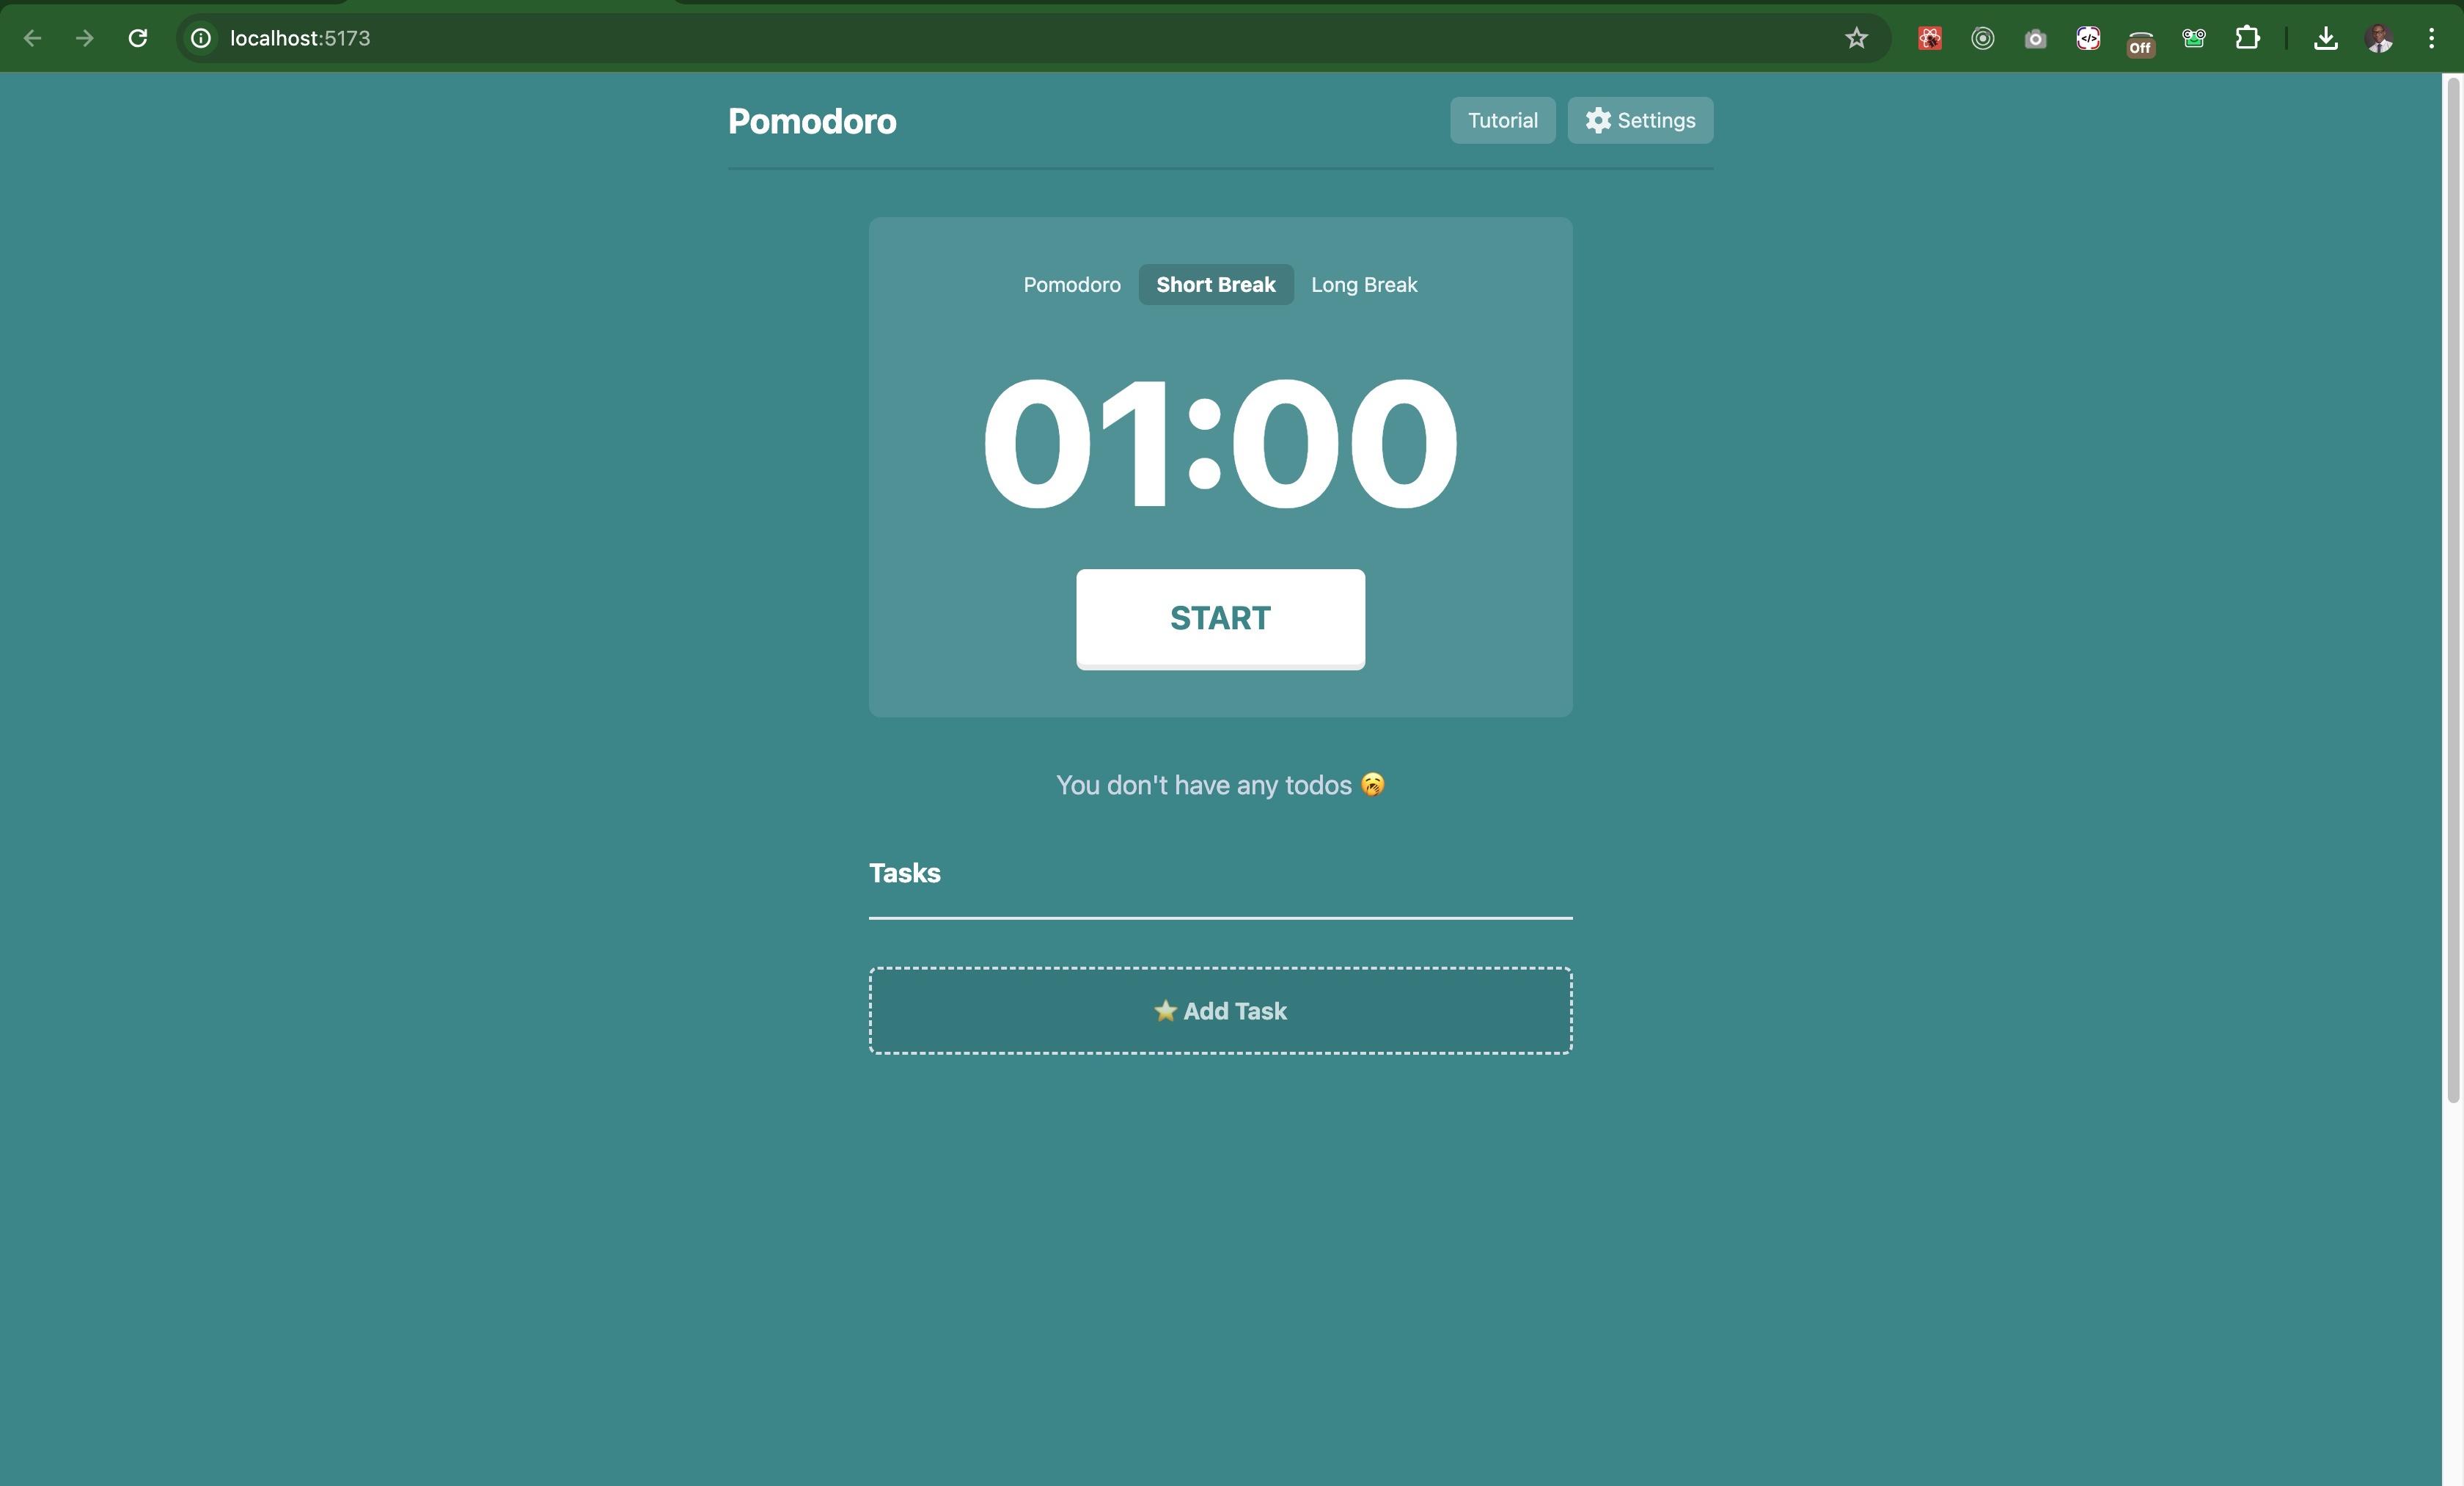Switch to the Long Break tab

(x=1364, y=283)
